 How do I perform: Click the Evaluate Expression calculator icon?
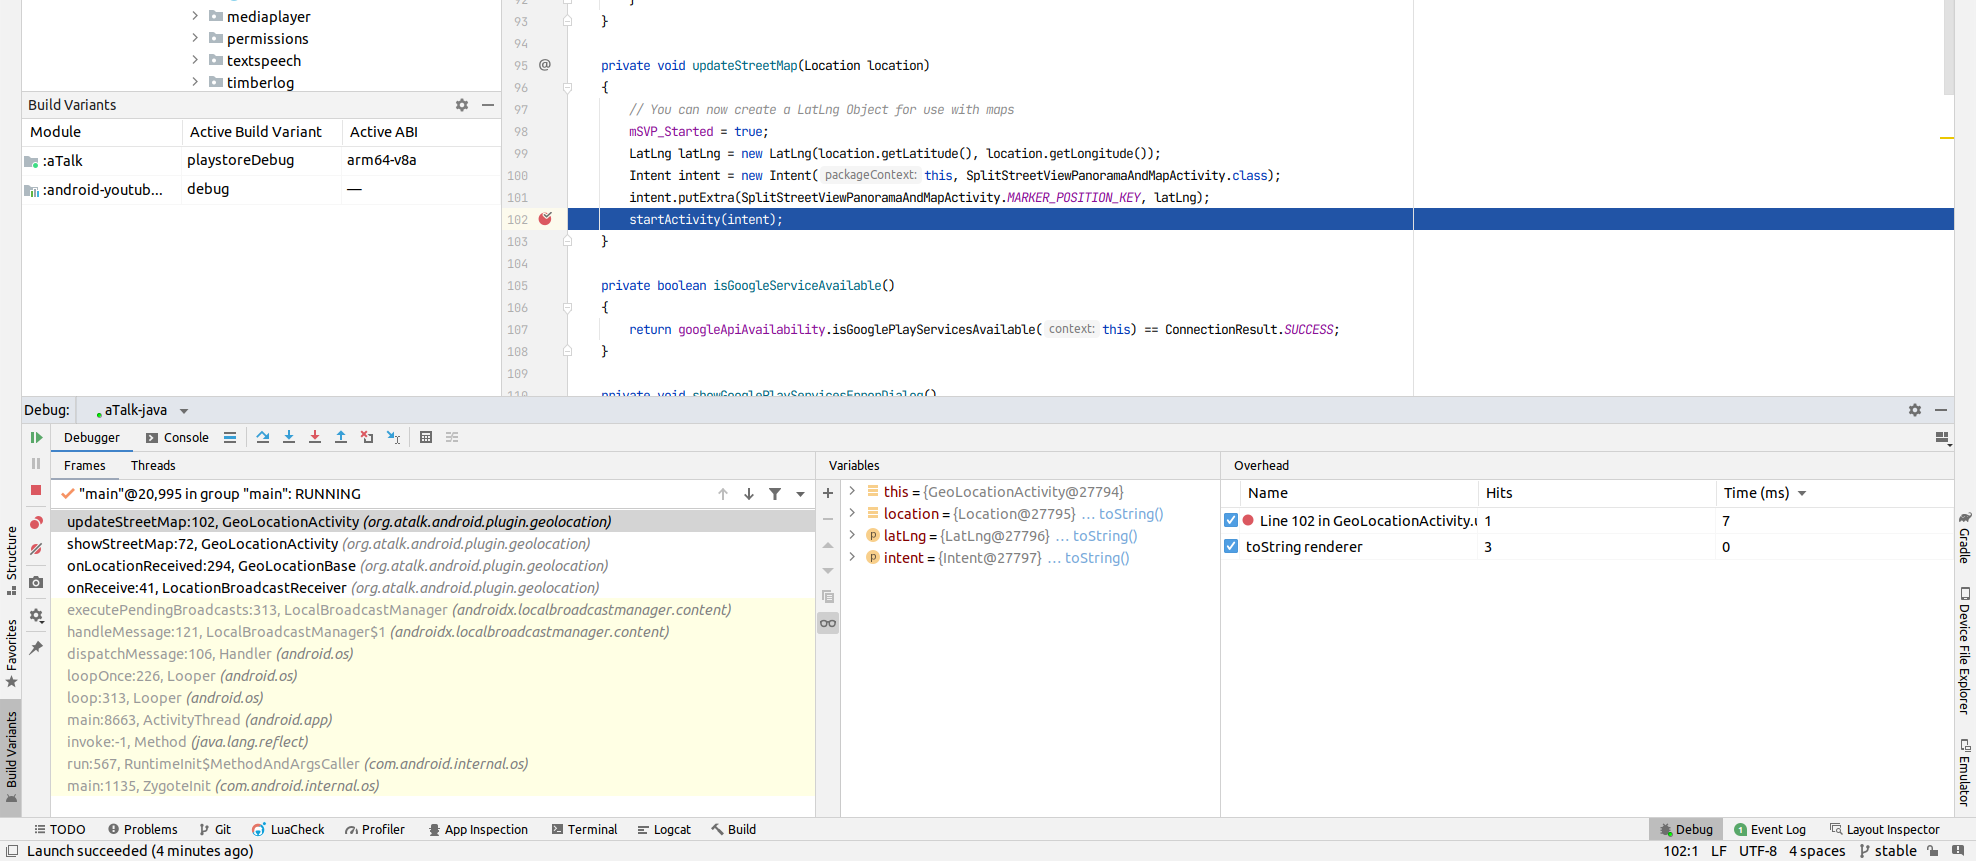pos(426,437)
